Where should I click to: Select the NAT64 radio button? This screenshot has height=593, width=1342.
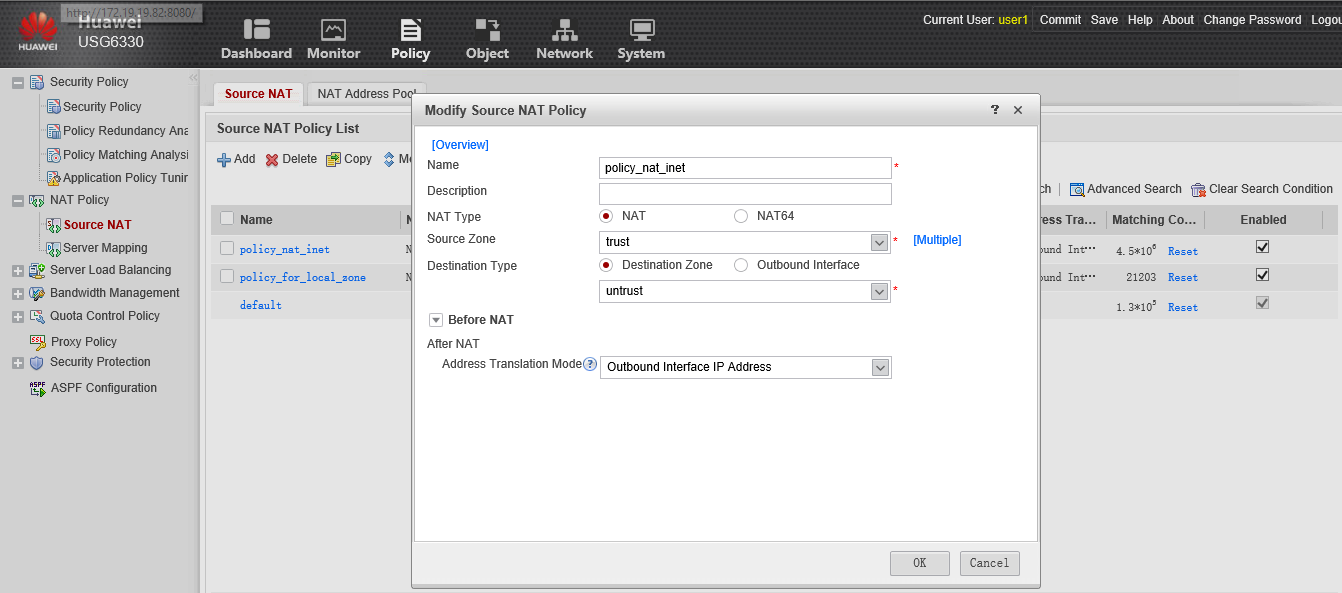pyautogui.click(x=741, y=216)
